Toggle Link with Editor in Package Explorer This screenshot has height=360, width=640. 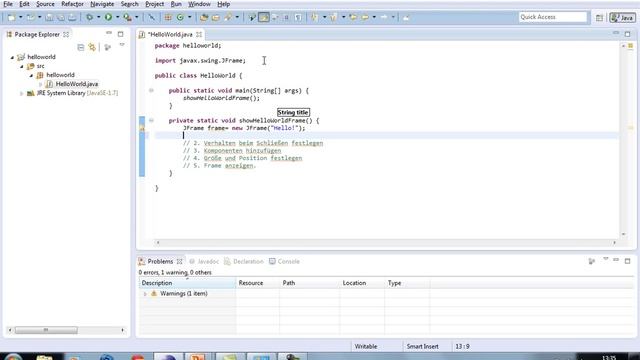(x=92, y=47)
